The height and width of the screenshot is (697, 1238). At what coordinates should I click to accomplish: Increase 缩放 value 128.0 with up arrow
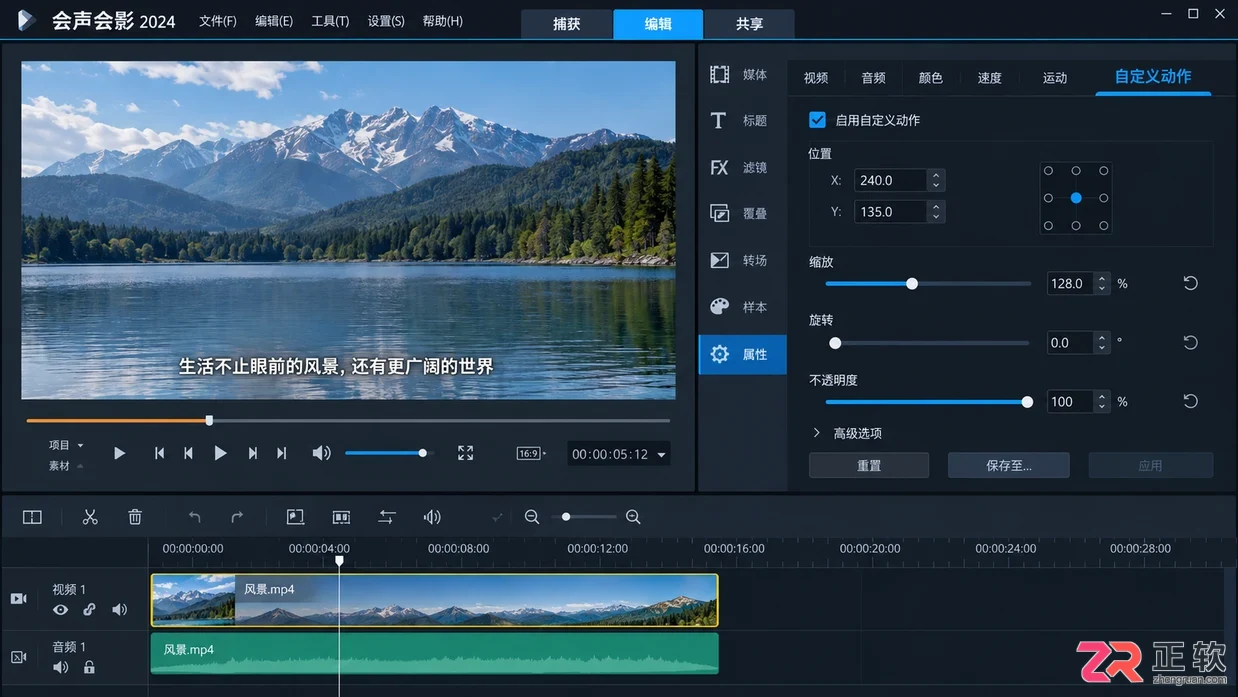click(x=1101, y=278)
